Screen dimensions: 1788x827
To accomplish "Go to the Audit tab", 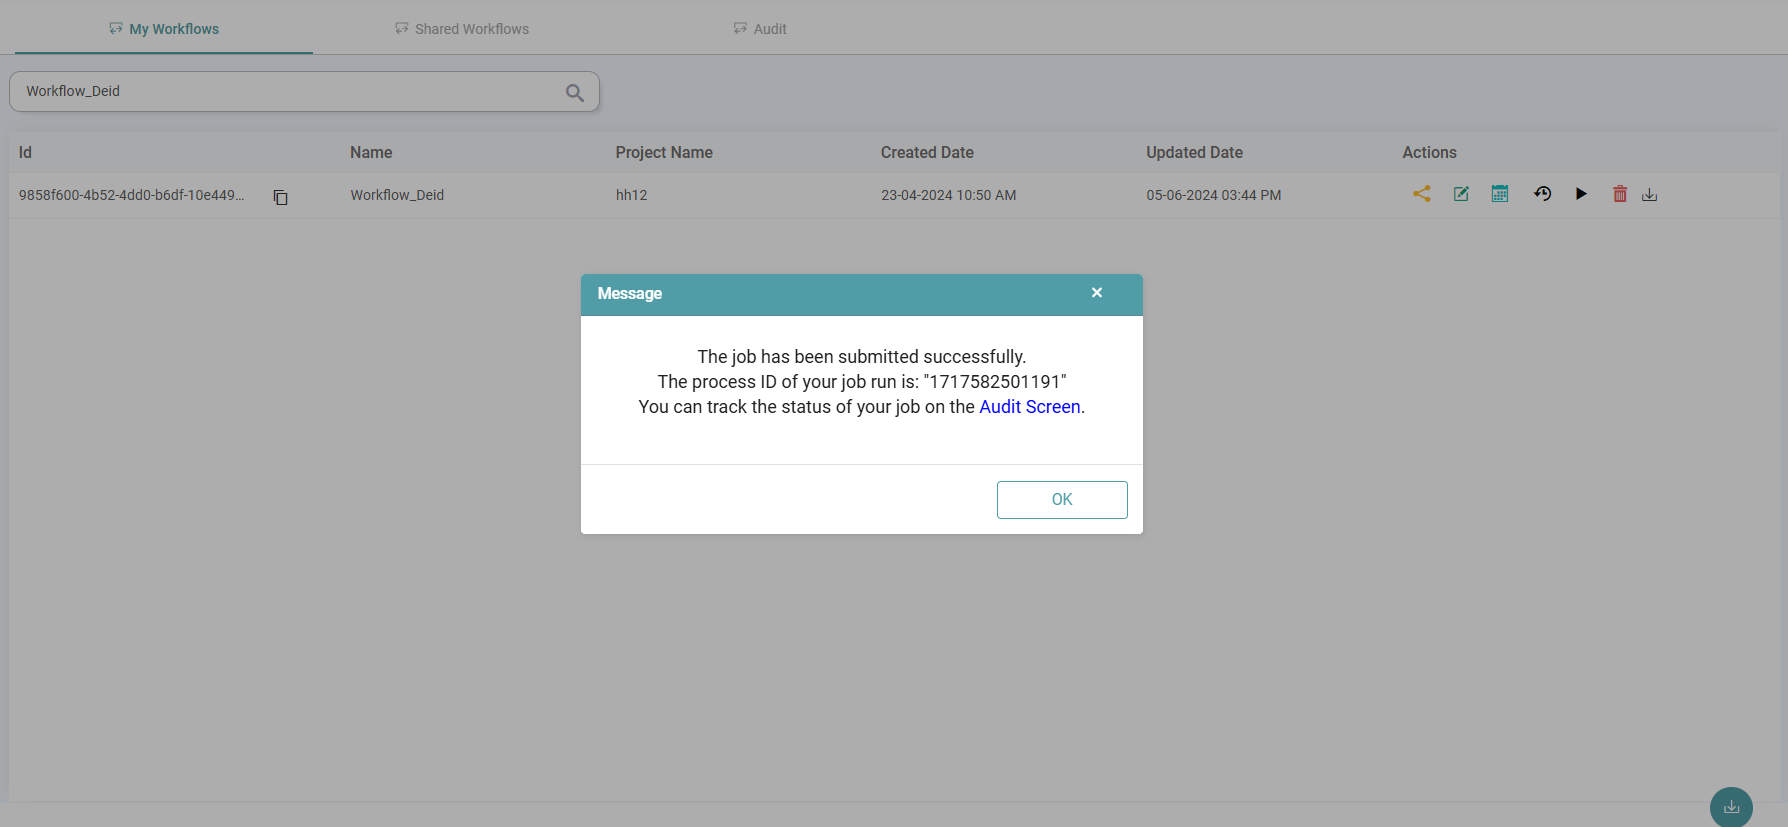I will pyautogui.click(x=760, y=29).
